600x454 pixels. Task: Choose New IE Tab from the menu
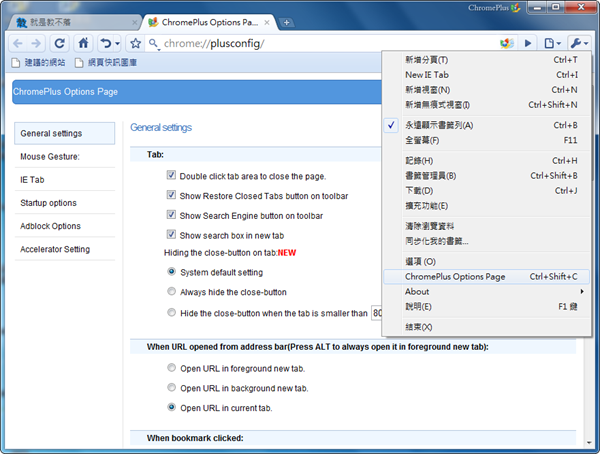[486, 75]
